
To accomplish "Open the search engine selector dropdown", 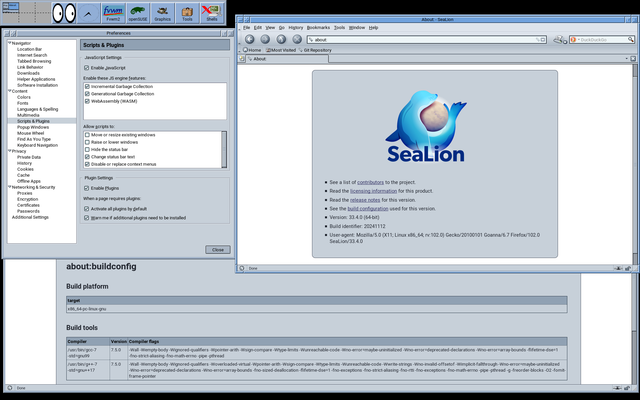I will [x=578, y=40].
